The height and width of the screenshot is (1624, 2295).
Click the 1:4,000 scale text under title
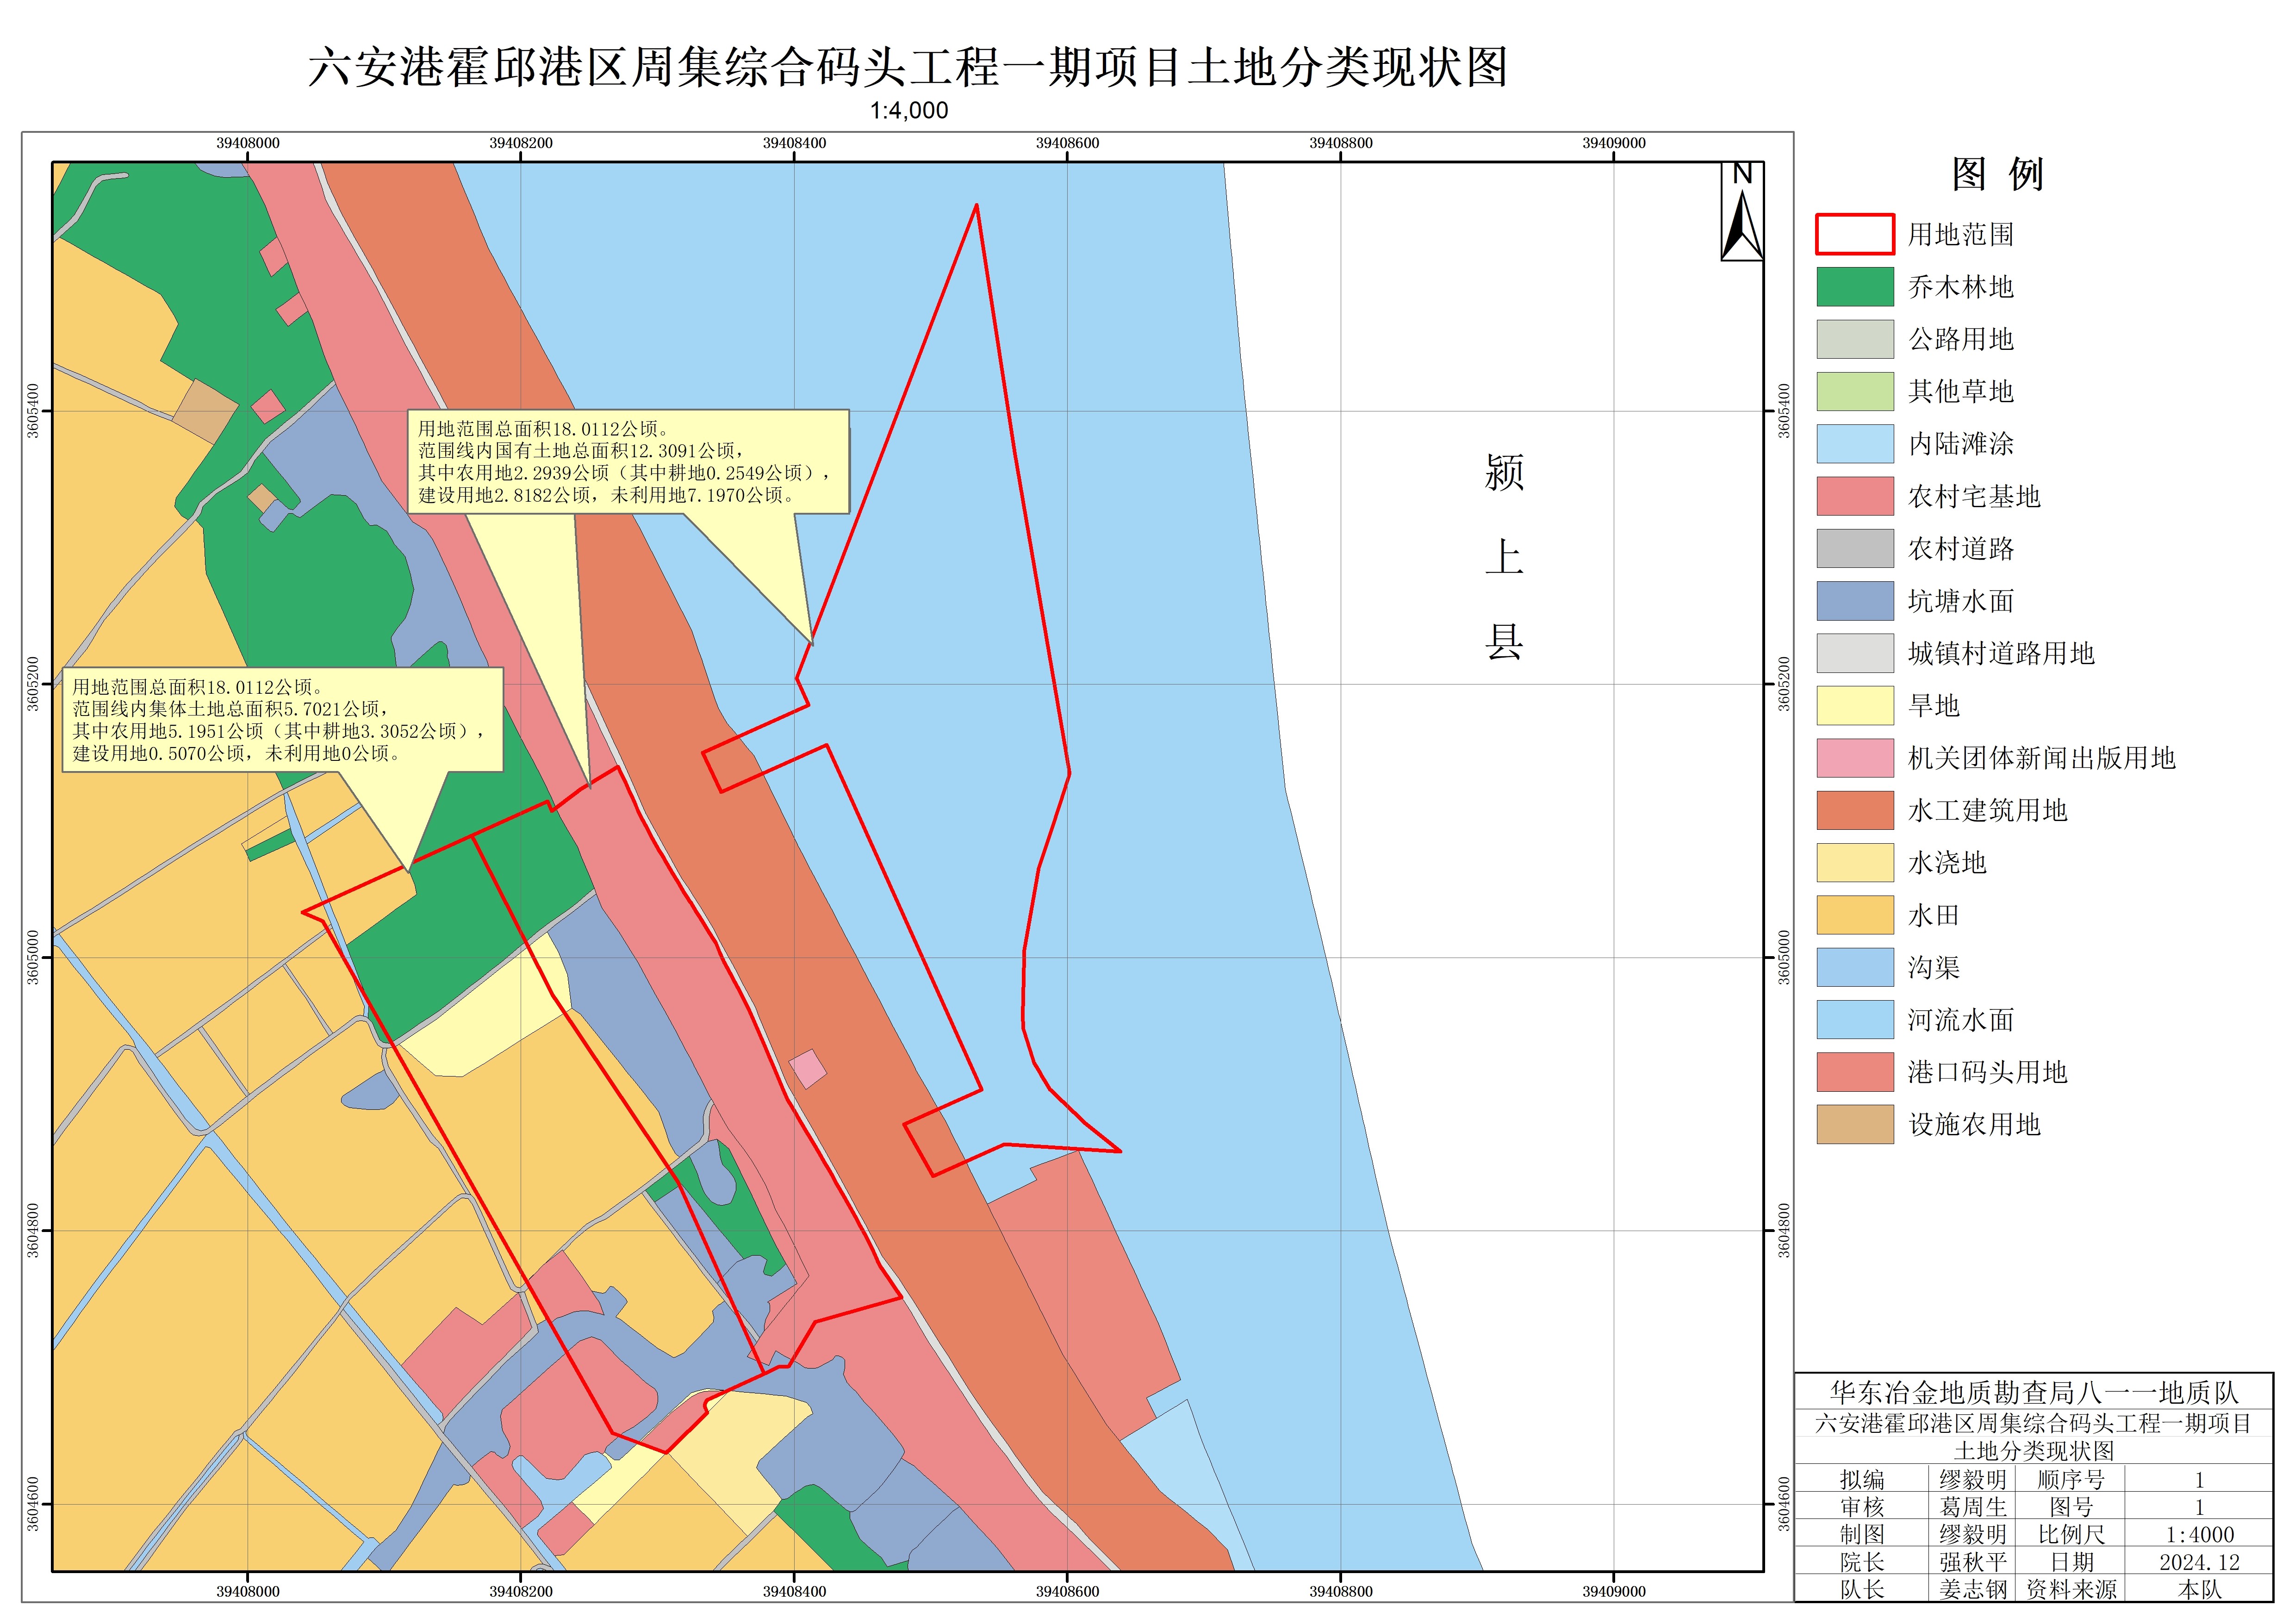(x=908, y=111)
